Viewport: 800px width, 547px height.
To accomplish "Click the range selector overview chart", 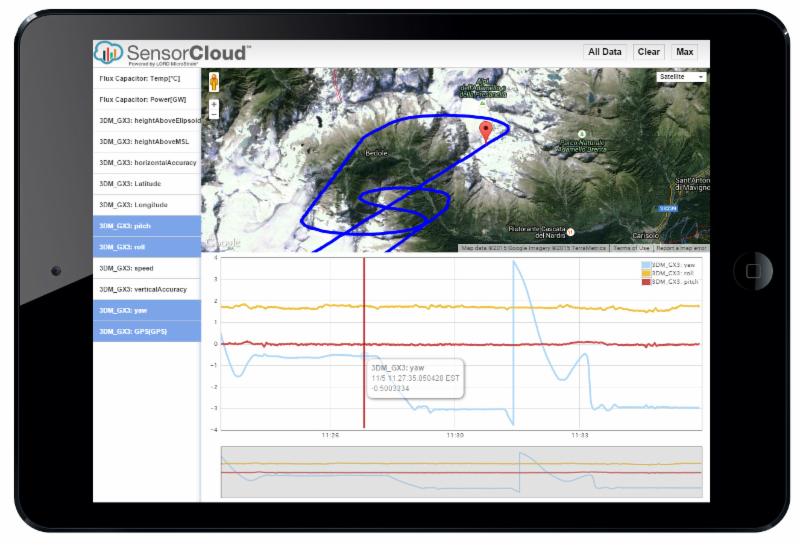I will pos(461,472).
